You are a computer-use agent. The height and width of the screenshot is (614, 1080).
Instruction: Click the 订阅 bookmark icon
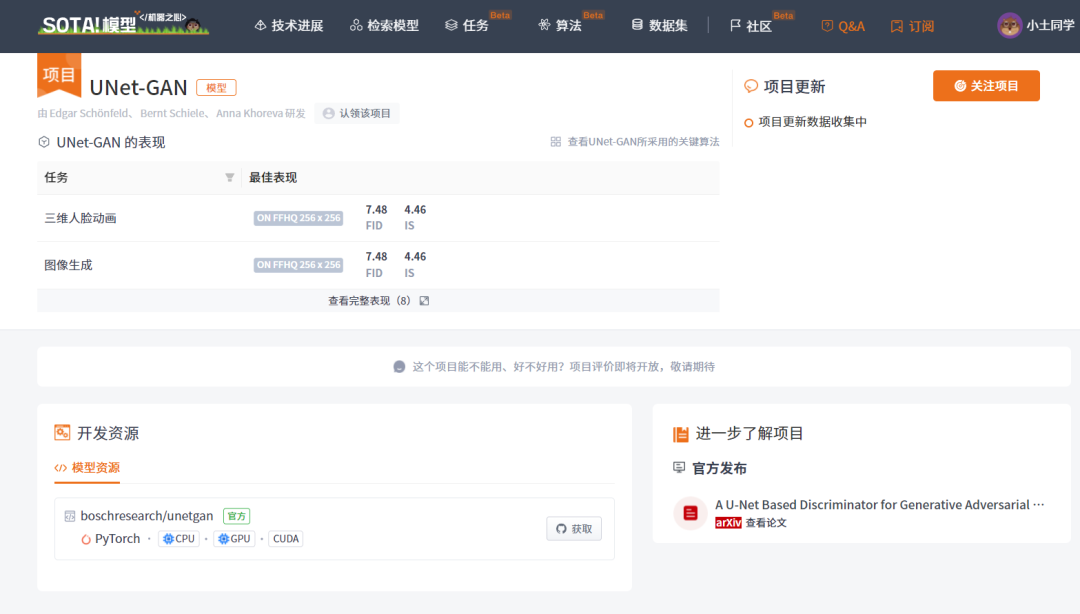pos(896,26)
